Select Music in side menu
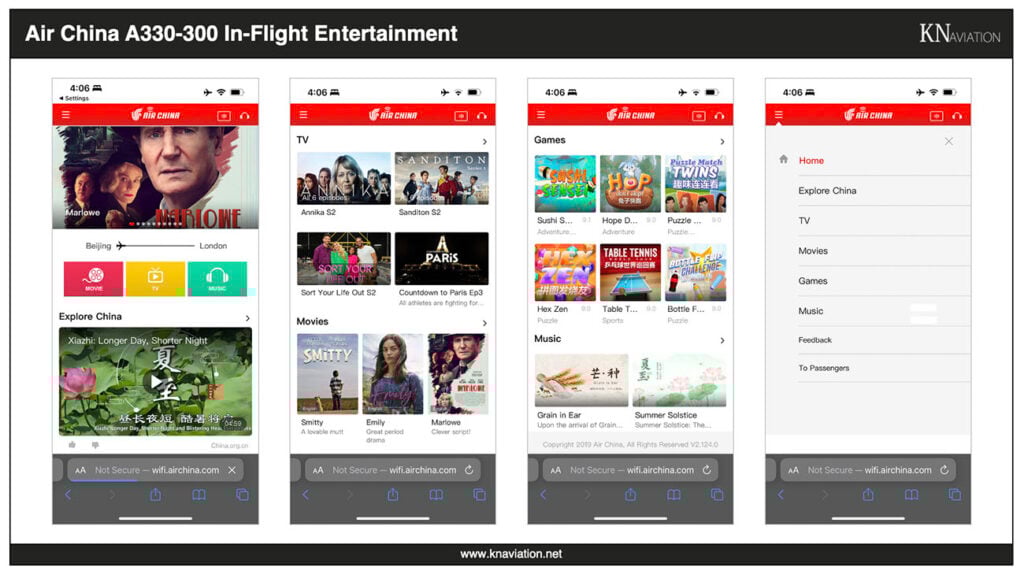1024x575 pixels. (810, 311)
